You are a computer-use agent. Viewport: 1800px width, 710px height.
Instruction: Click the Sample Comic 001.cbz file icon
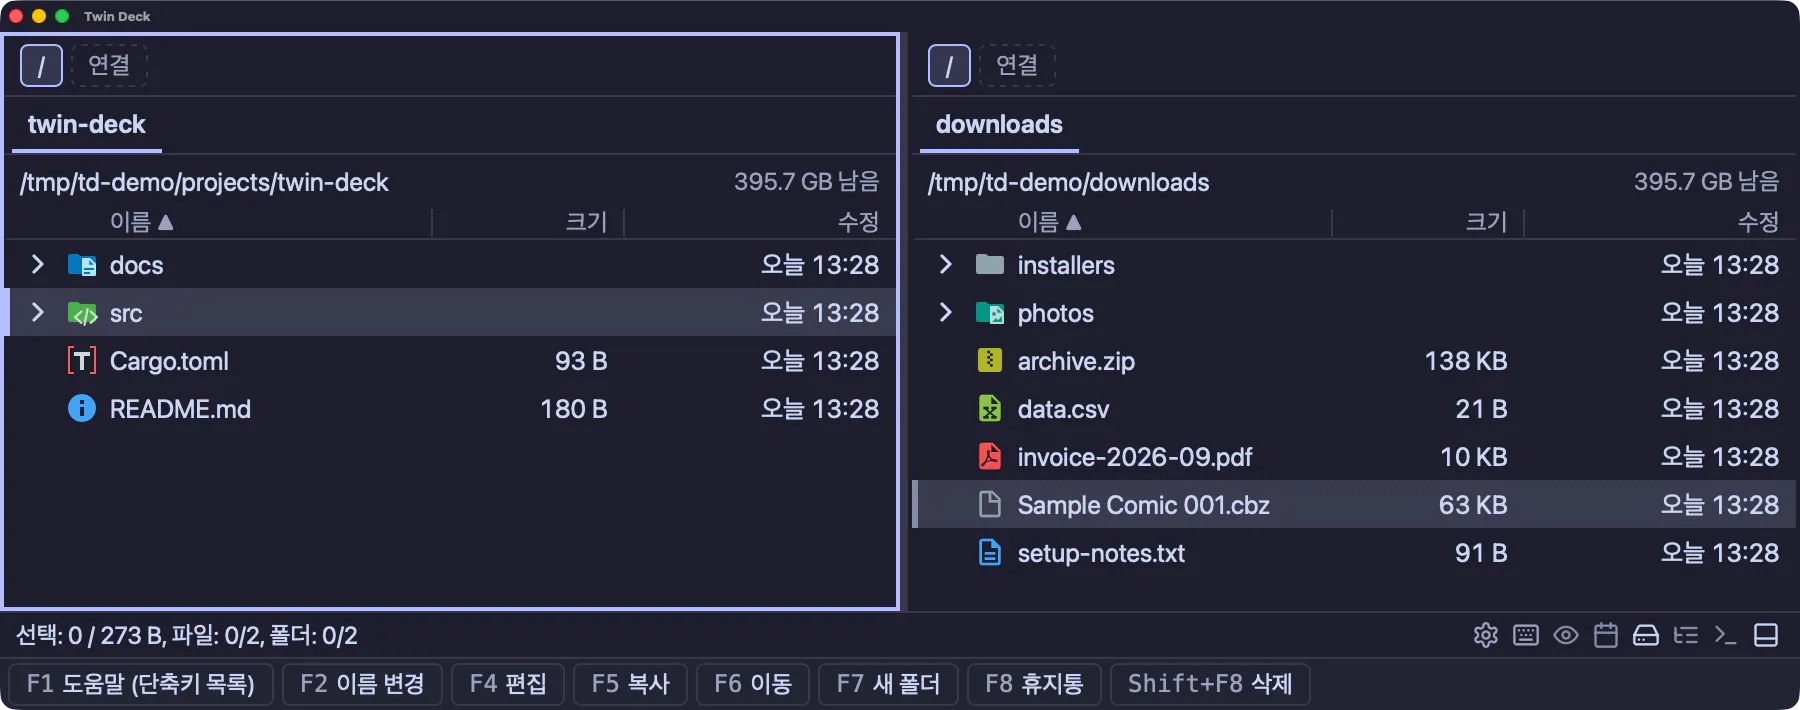(x=990, y=505)
